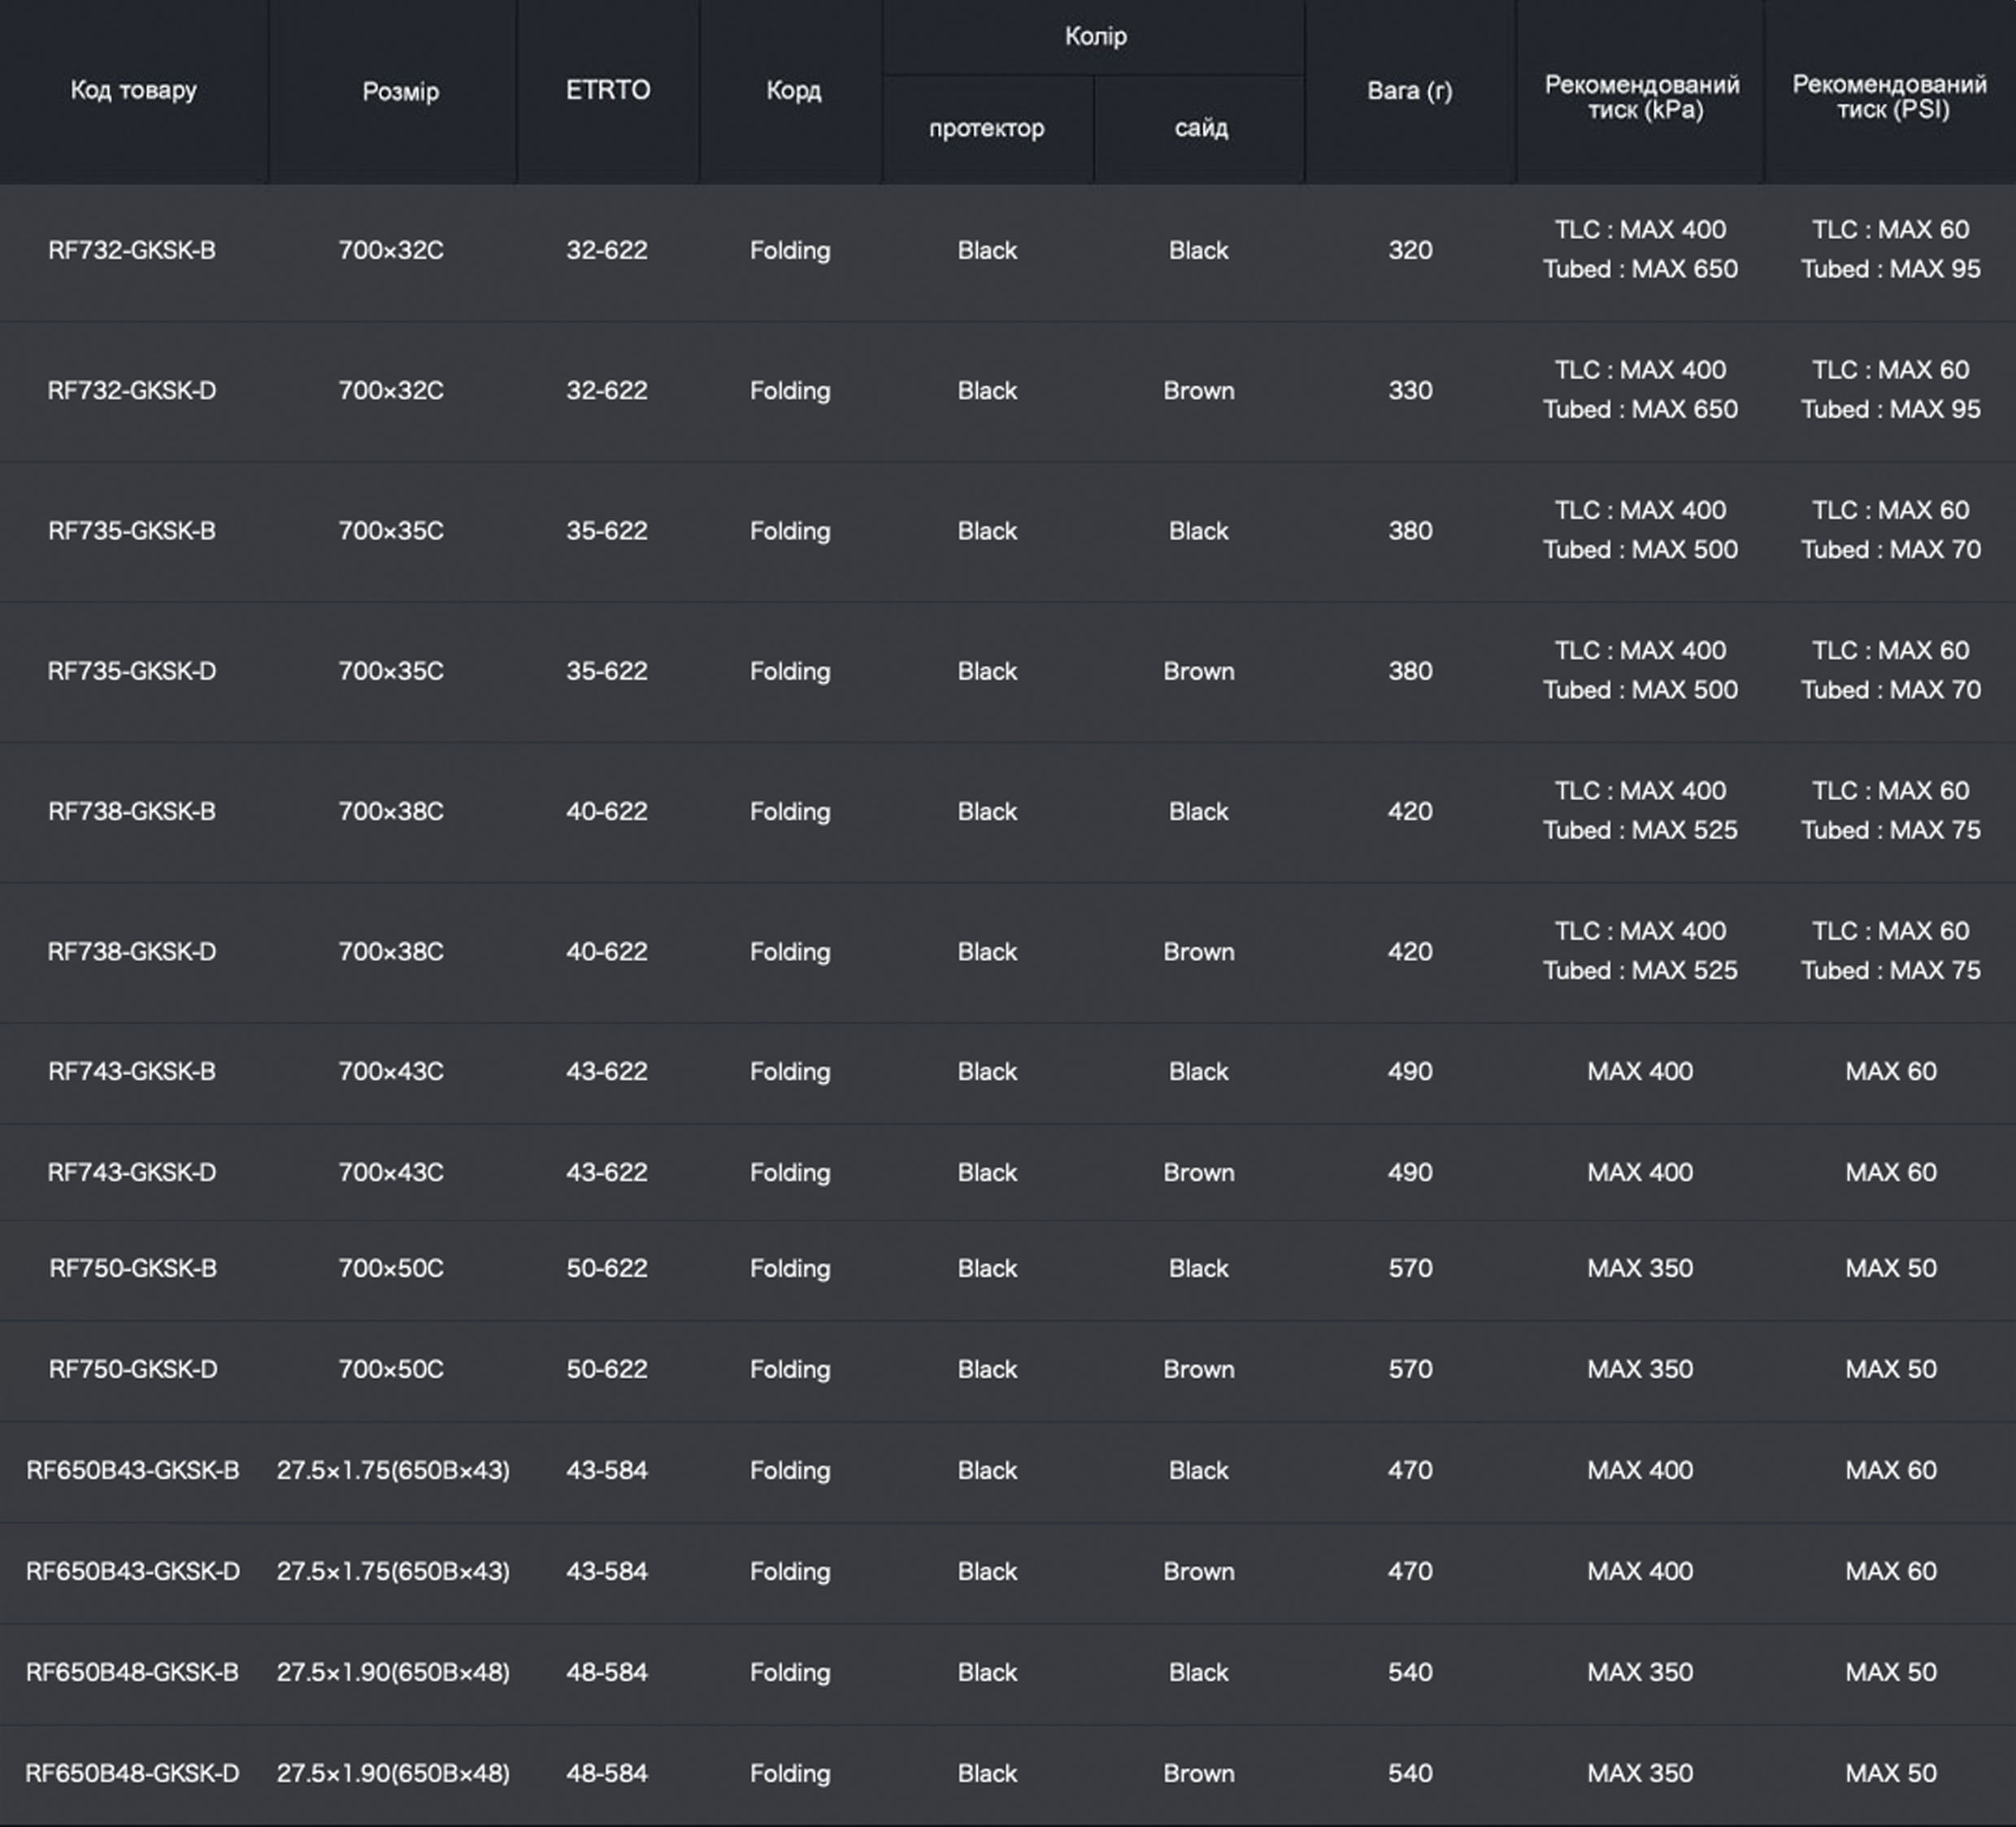Select product code RF650B43-GKSK-B
2016x1827 pixels.
[x=132, y=1470]
